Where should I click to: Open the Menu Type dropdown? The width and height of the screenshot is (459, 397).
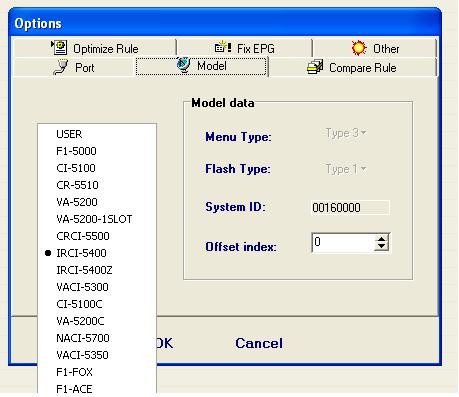tap(346, 133)
